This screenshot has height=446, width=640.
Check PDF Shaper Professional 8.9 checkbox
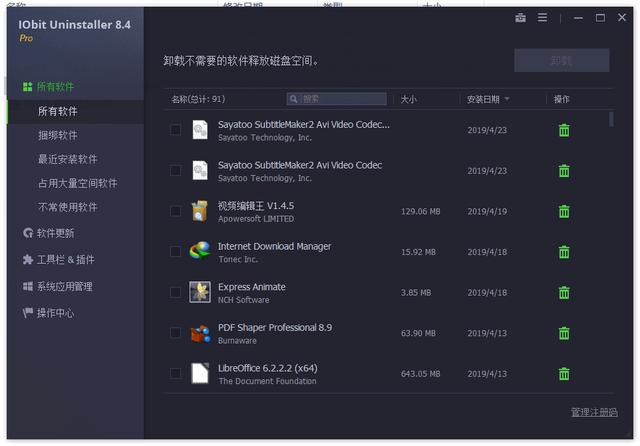176,333
